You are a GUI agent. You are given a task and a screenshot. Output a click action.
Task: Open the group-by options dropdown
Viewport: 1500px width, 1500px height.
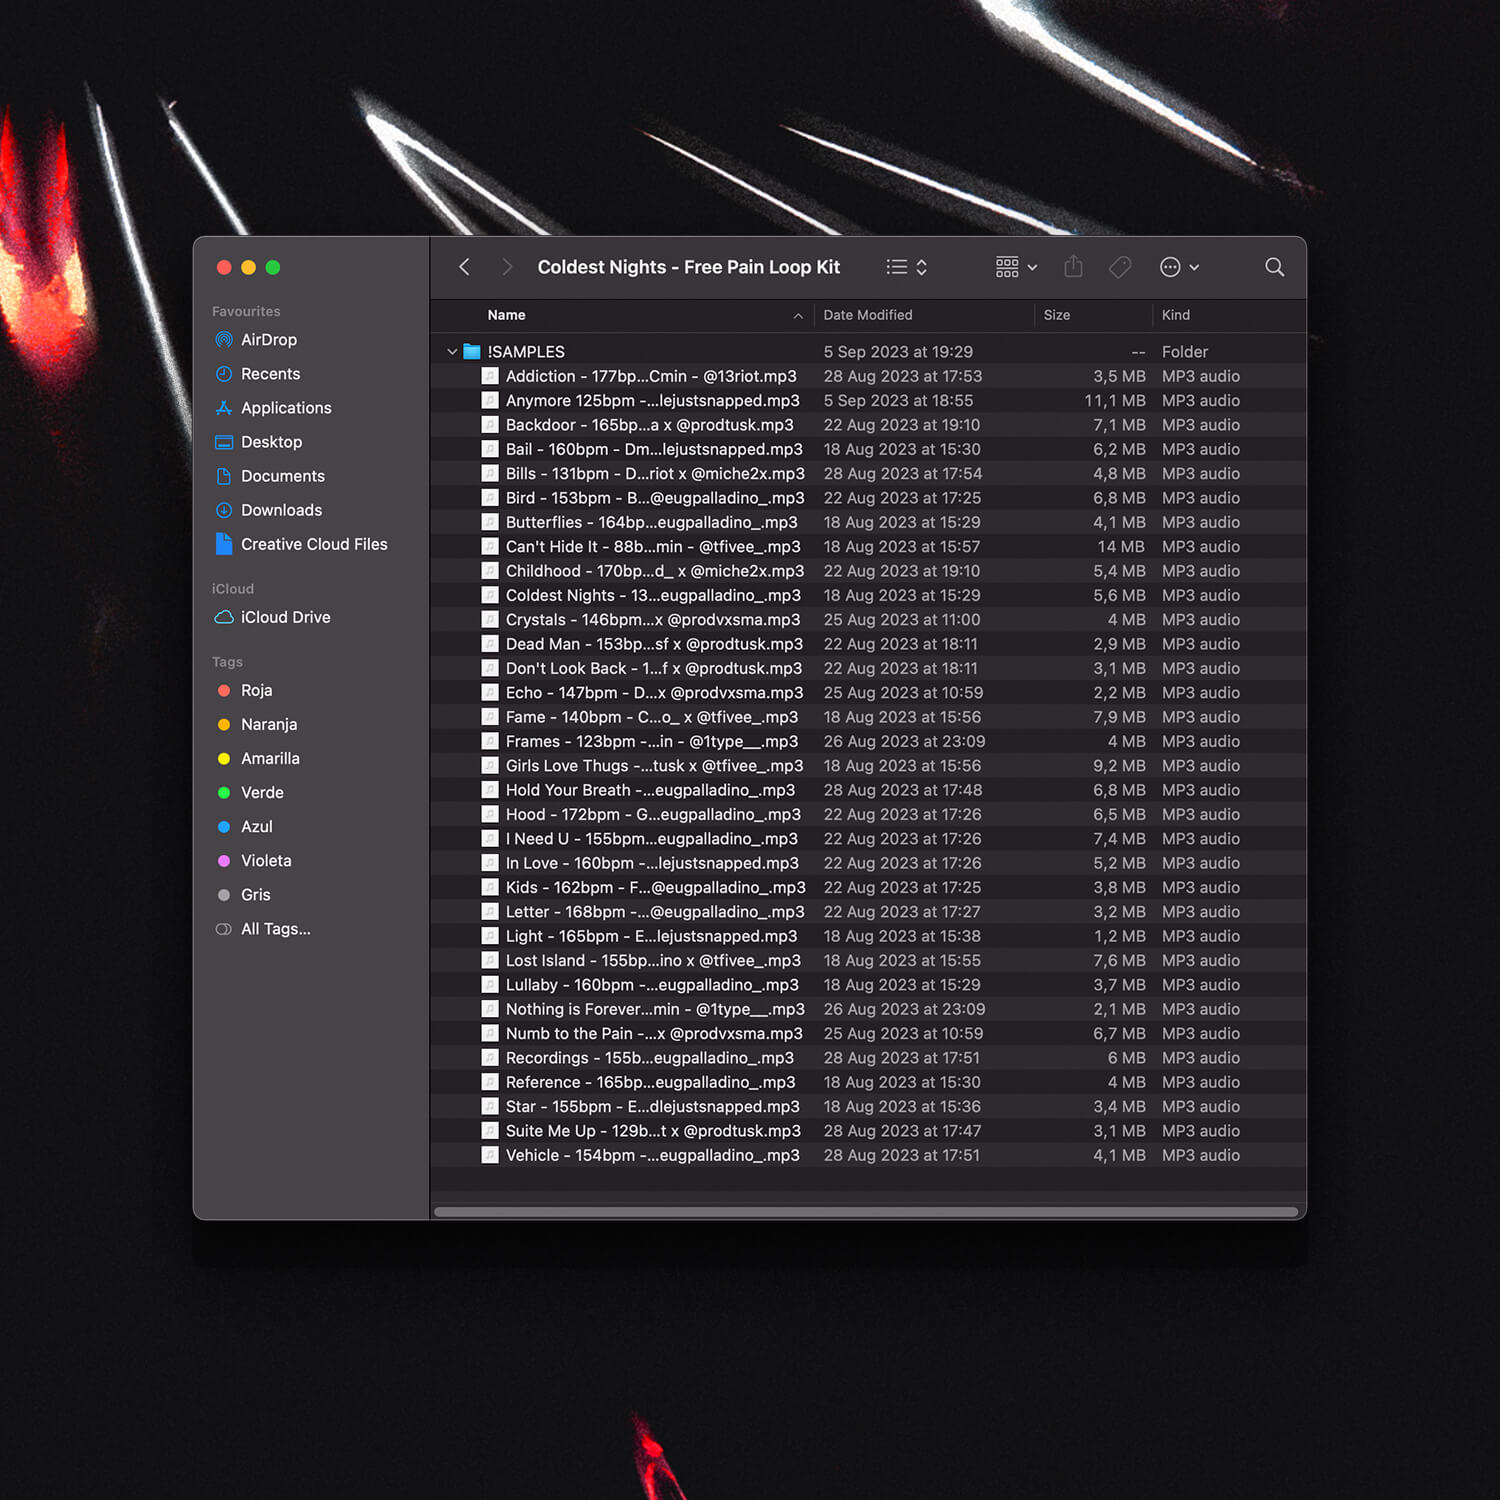point(1016,267)
